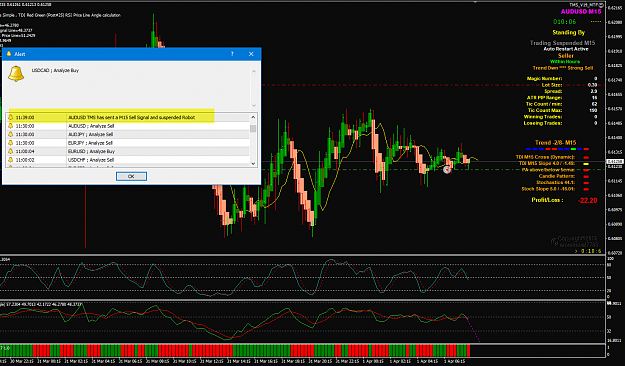The height and width of the screenshot is (366, 625).
Task: Click the 'Lot Size:' label
Action: point(552,85)
